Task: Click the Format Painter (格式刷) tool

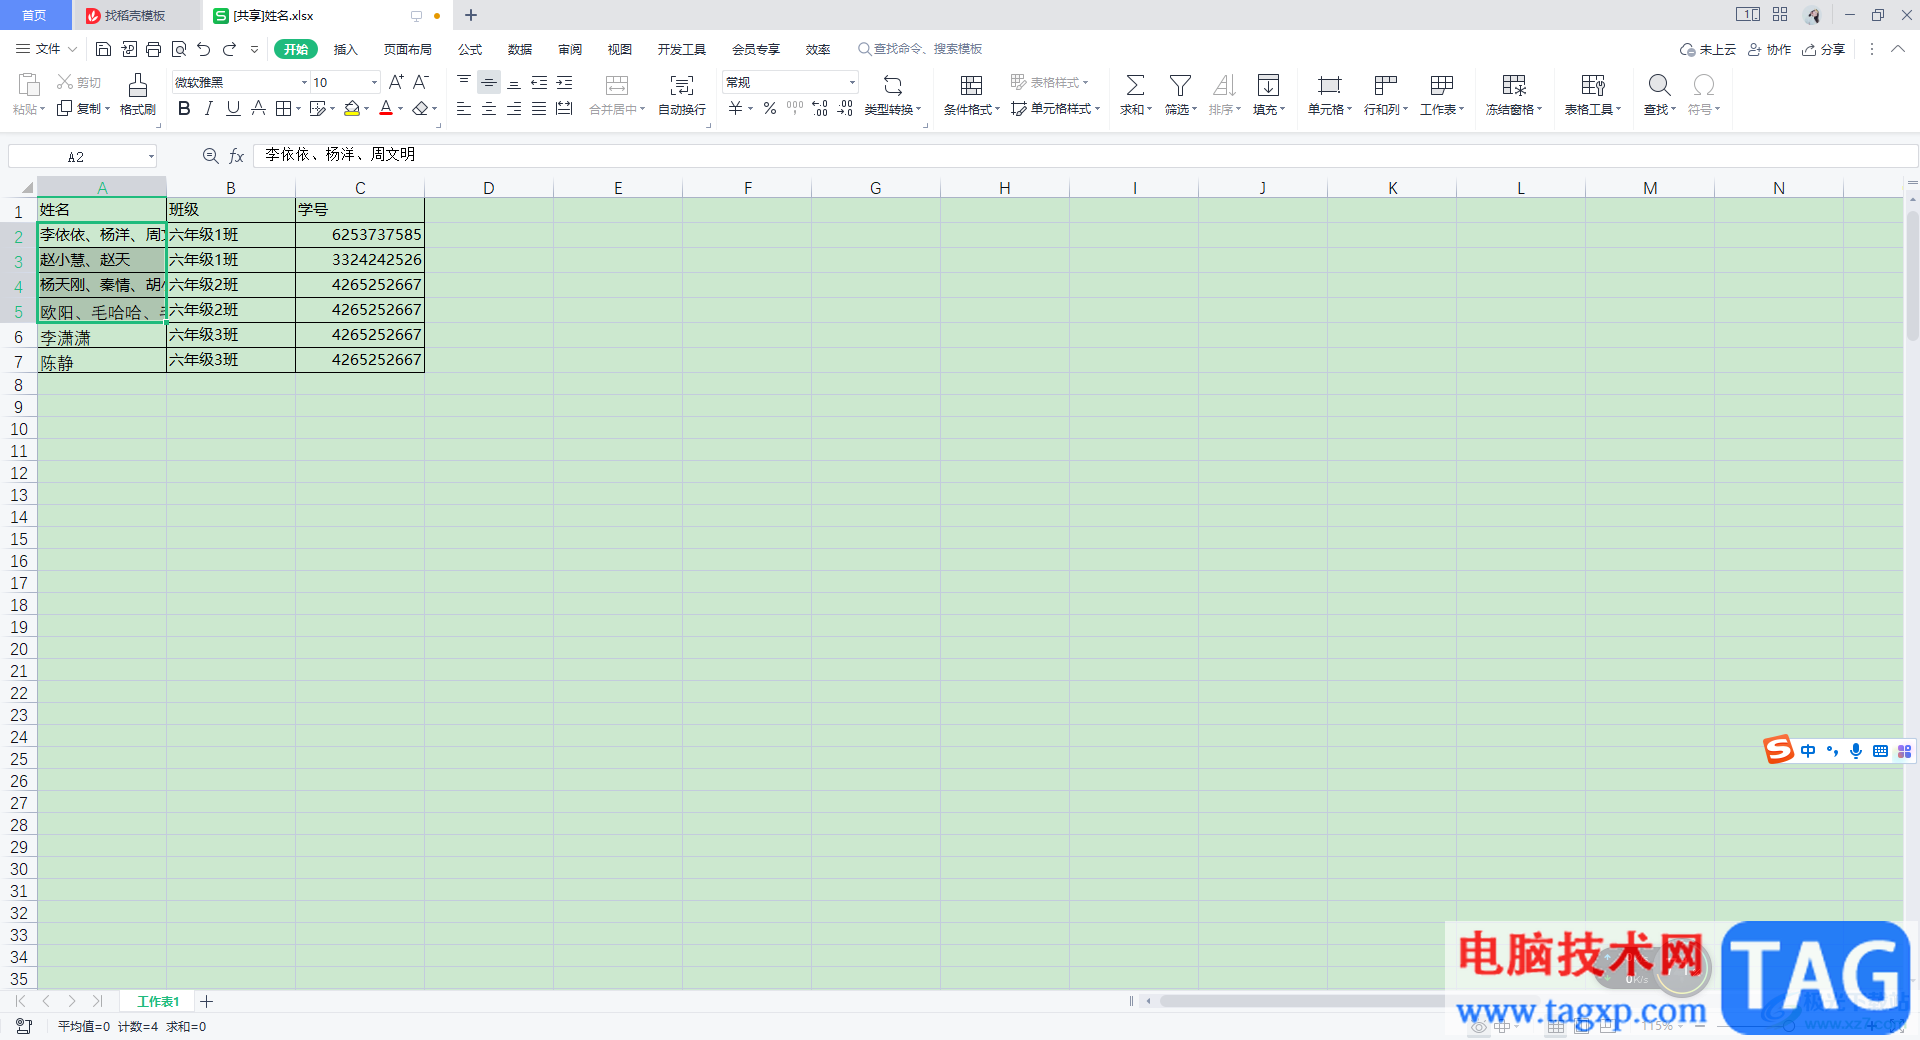Action: [x=138, y=95]
